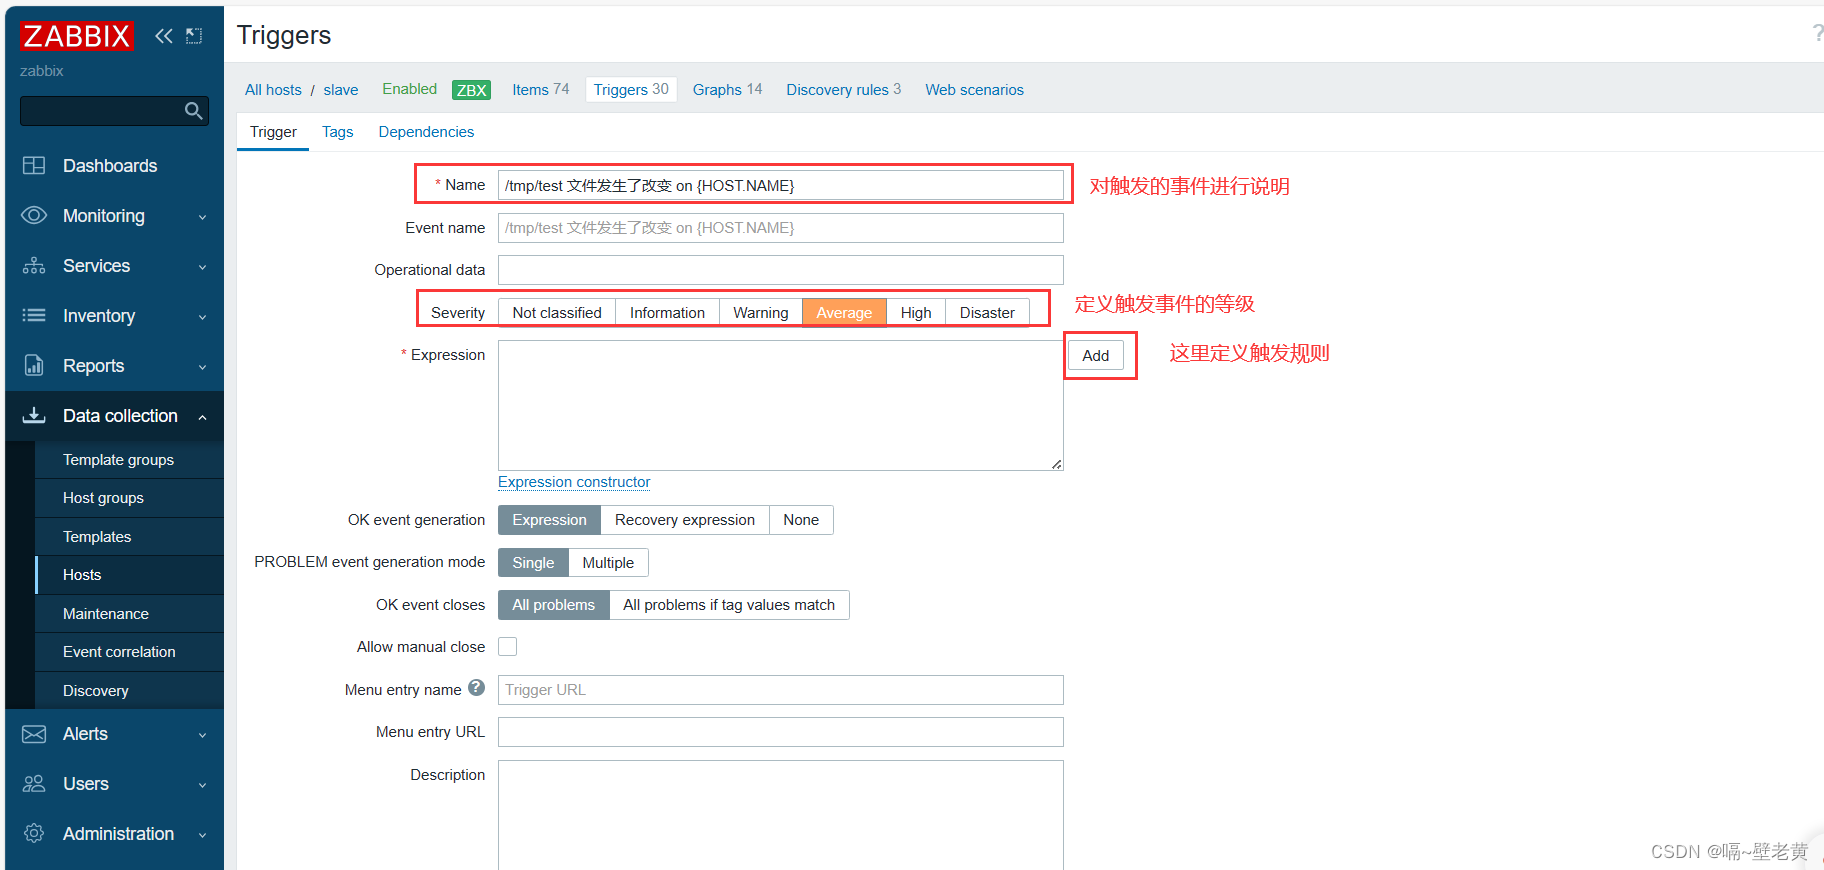This screenshot has width=1824, height=870.
Task: Expand the Monitoring menu chevron
Action: 203,217
